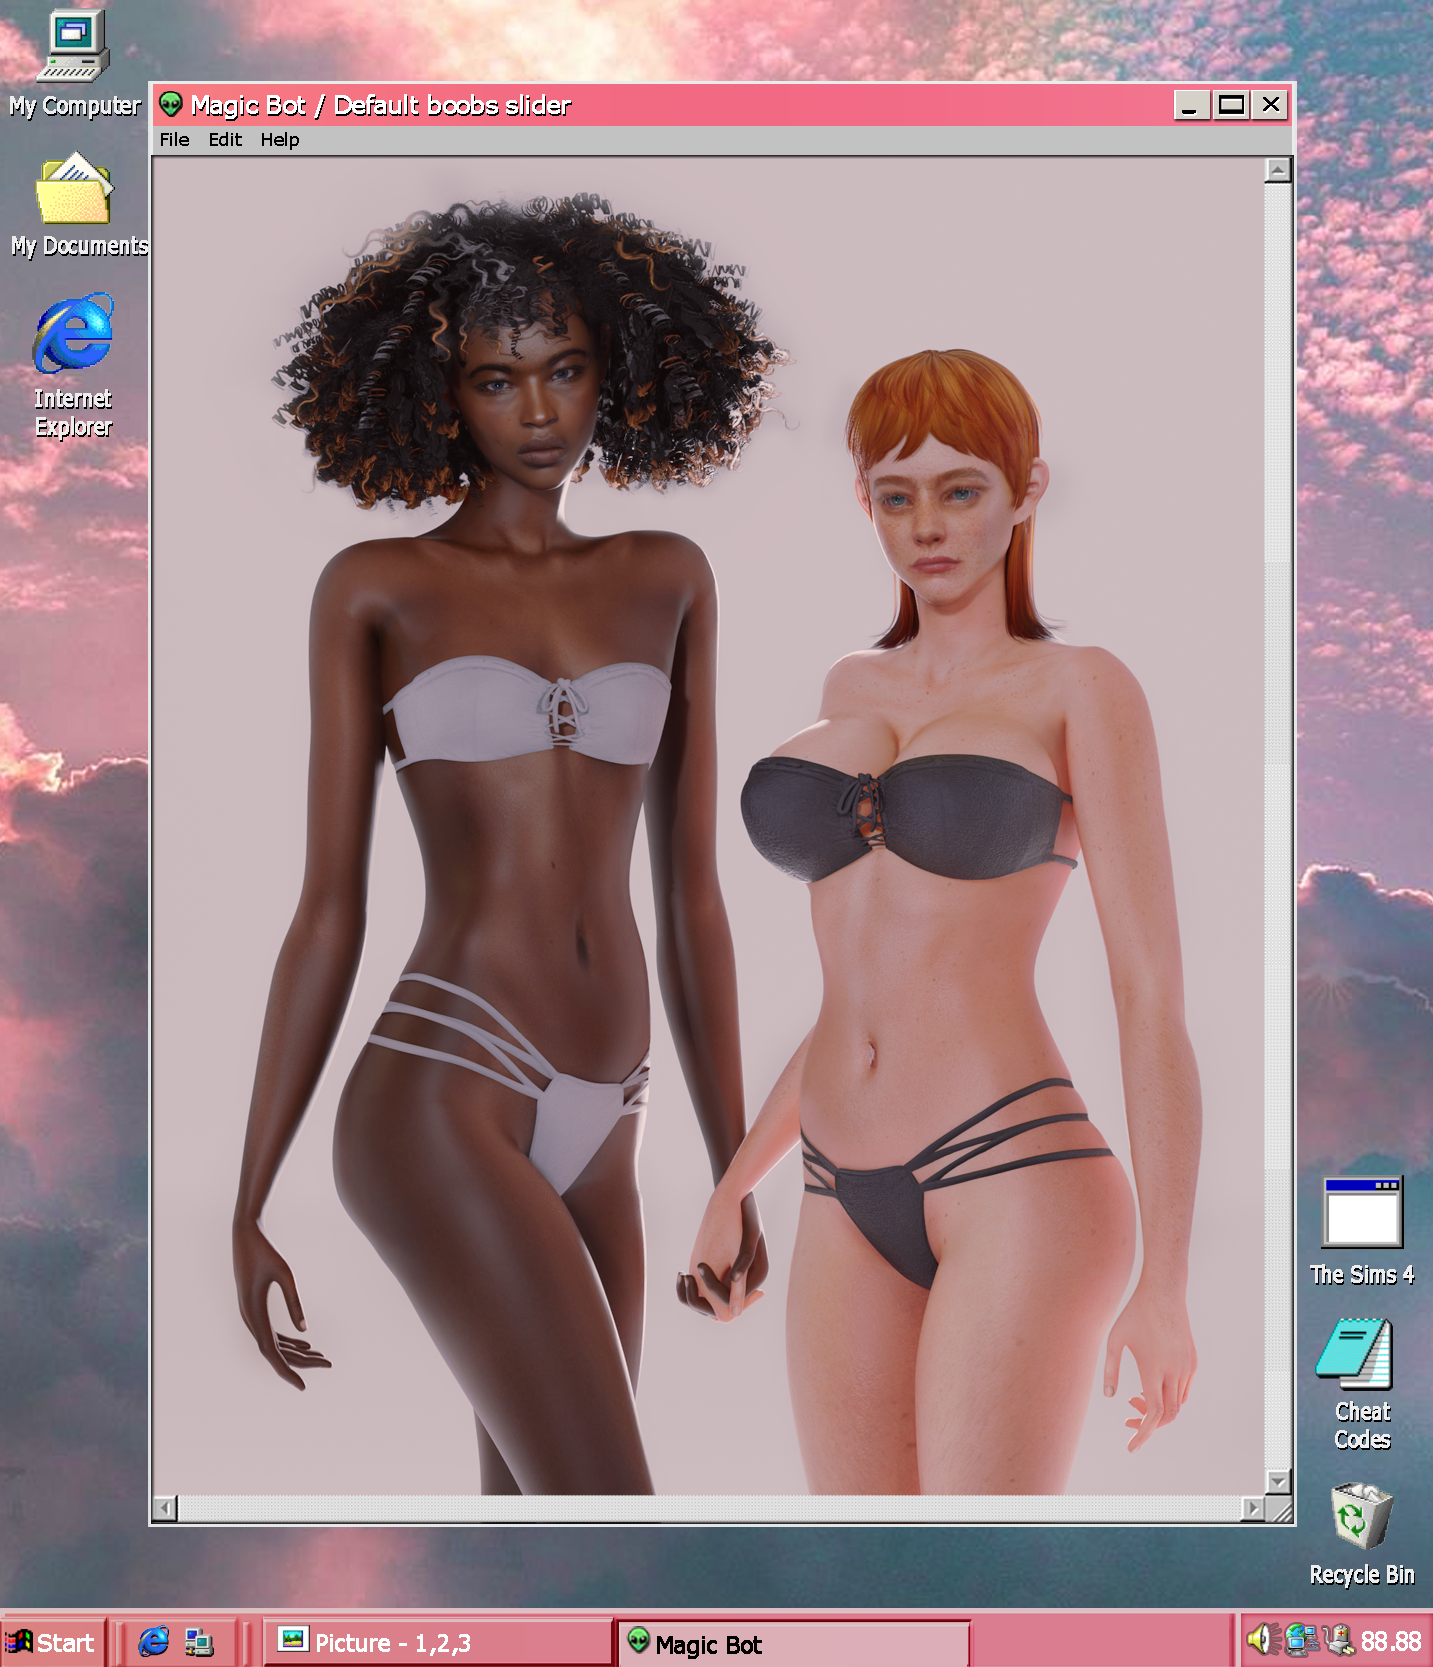
Task: Click Internet Explorer quick launch icon
Action: 154,1641
